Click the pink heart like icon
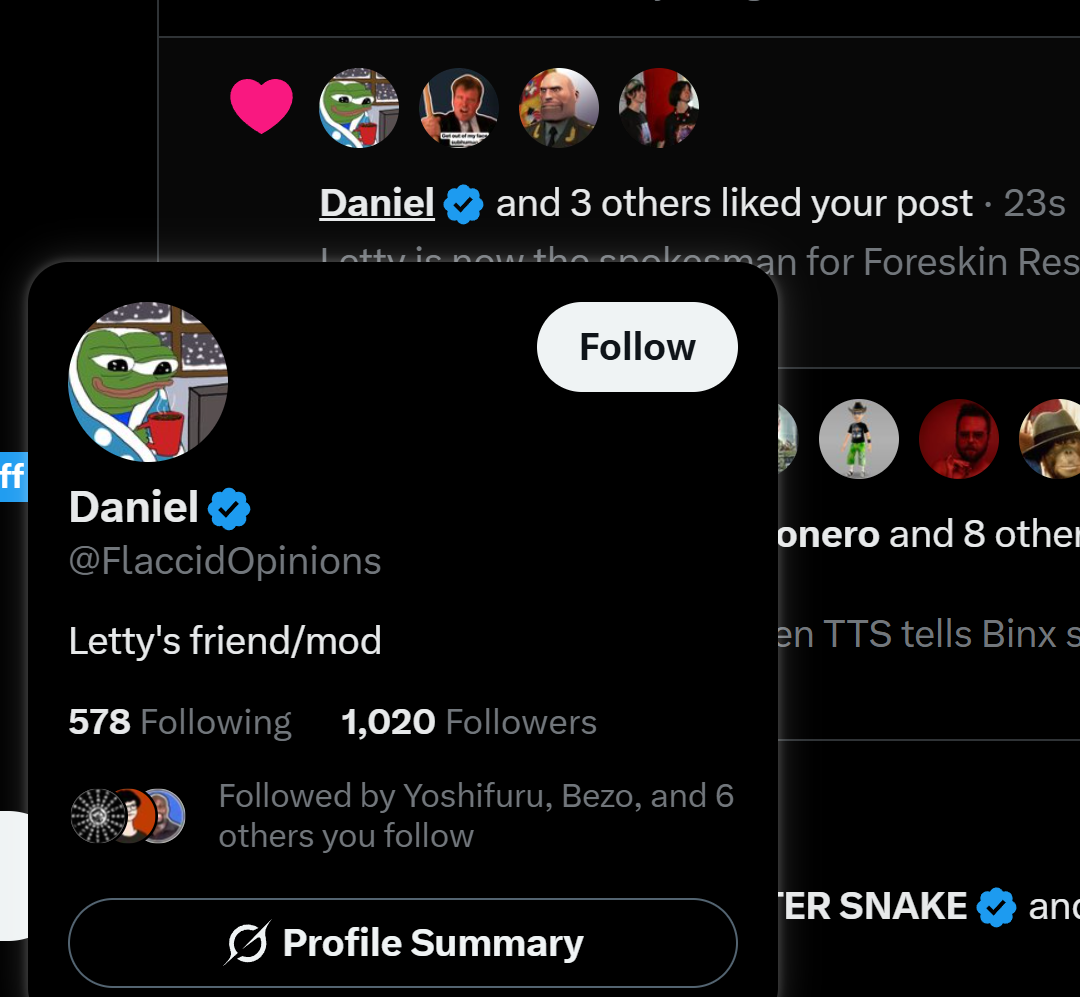 261,105
